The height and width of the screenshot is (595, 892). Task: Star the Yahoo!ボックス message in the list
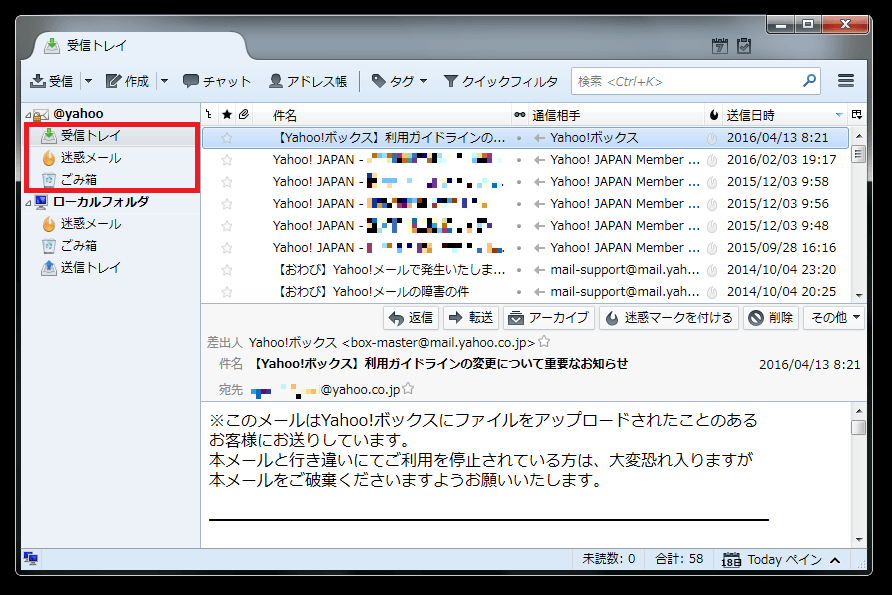[x=227, y=138]
